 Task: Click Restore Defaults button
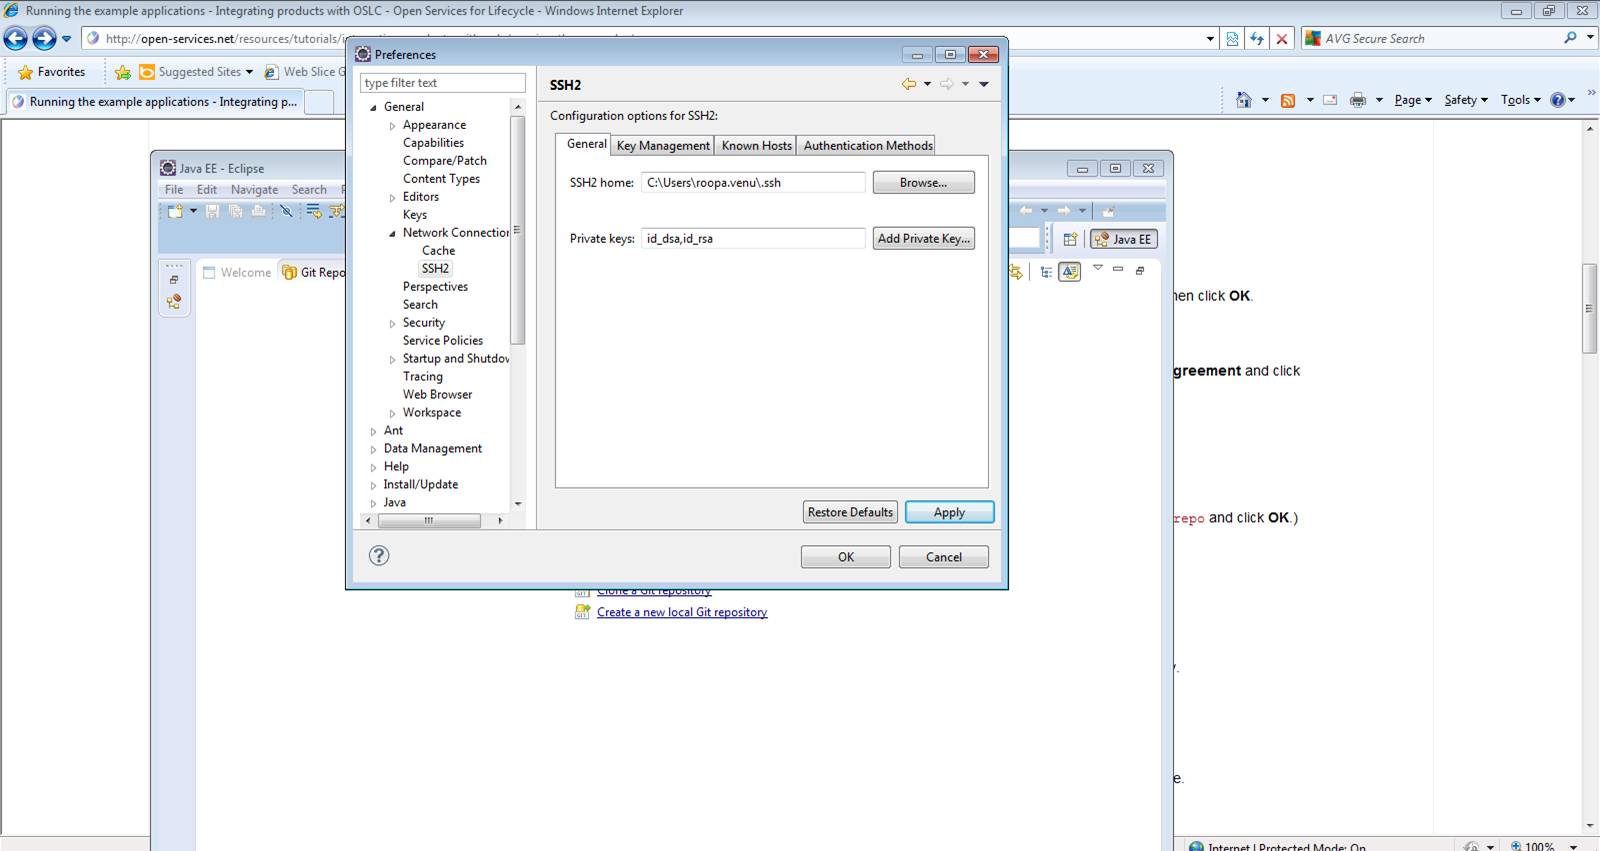(850, 512)
